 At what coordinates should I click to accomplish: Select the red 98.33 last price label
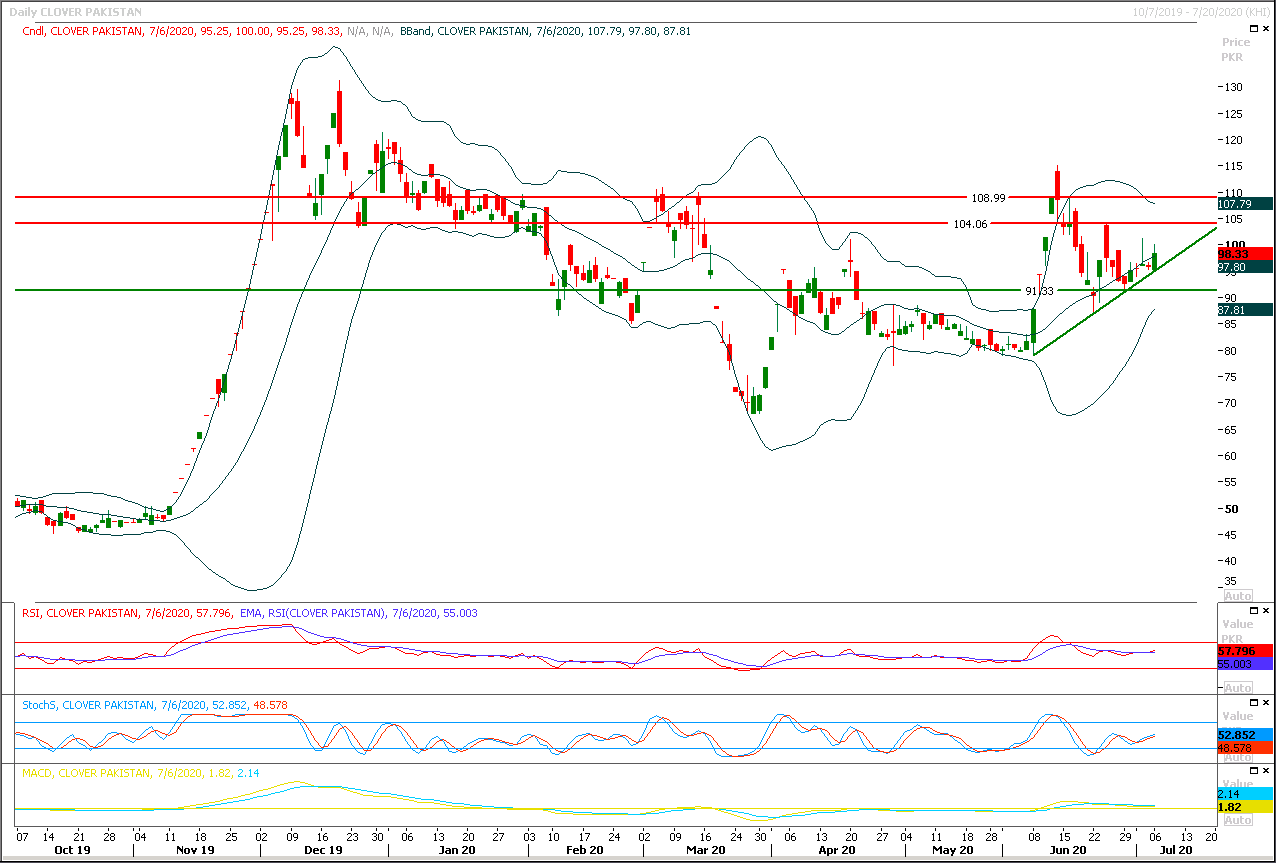coord(1244,254)
